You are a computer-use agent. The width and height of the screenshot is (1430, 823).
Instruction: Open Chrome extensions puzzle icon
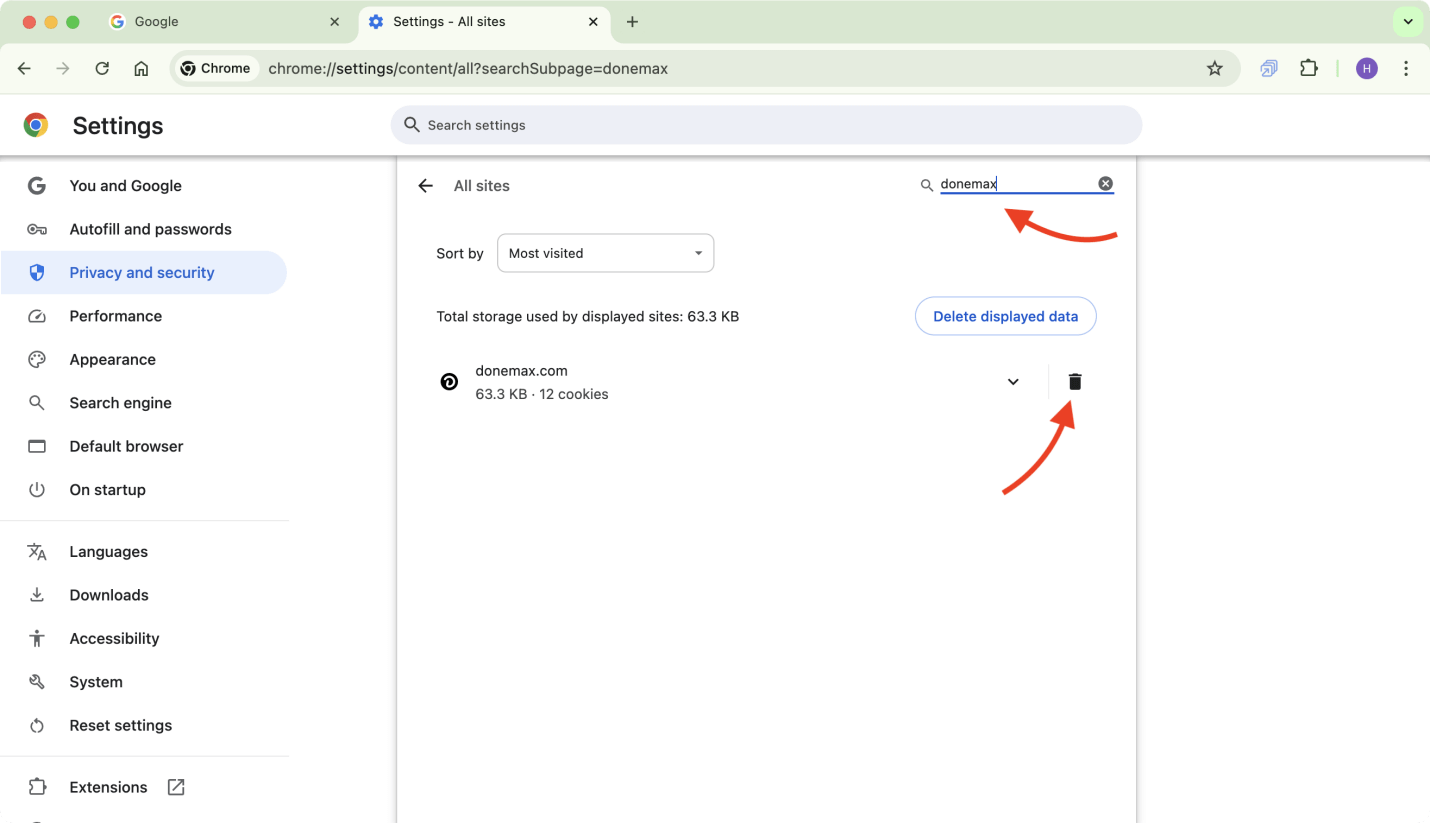coord(1309,69)
